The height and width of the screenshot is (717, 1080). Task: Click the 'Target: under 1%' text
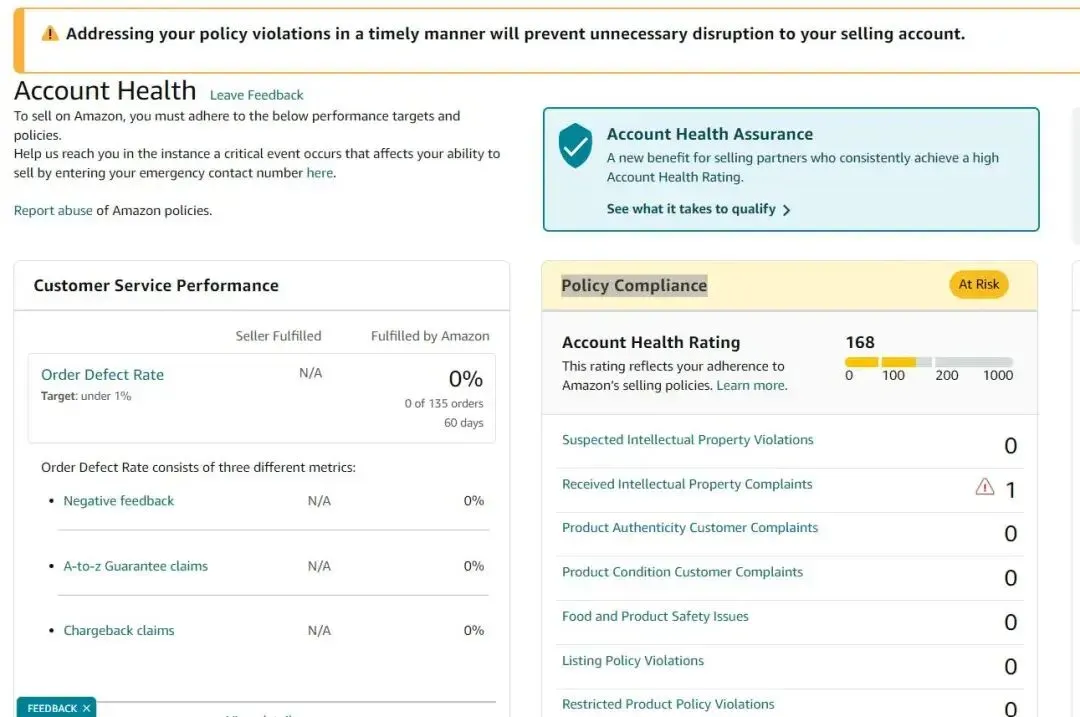coord(86,396)
